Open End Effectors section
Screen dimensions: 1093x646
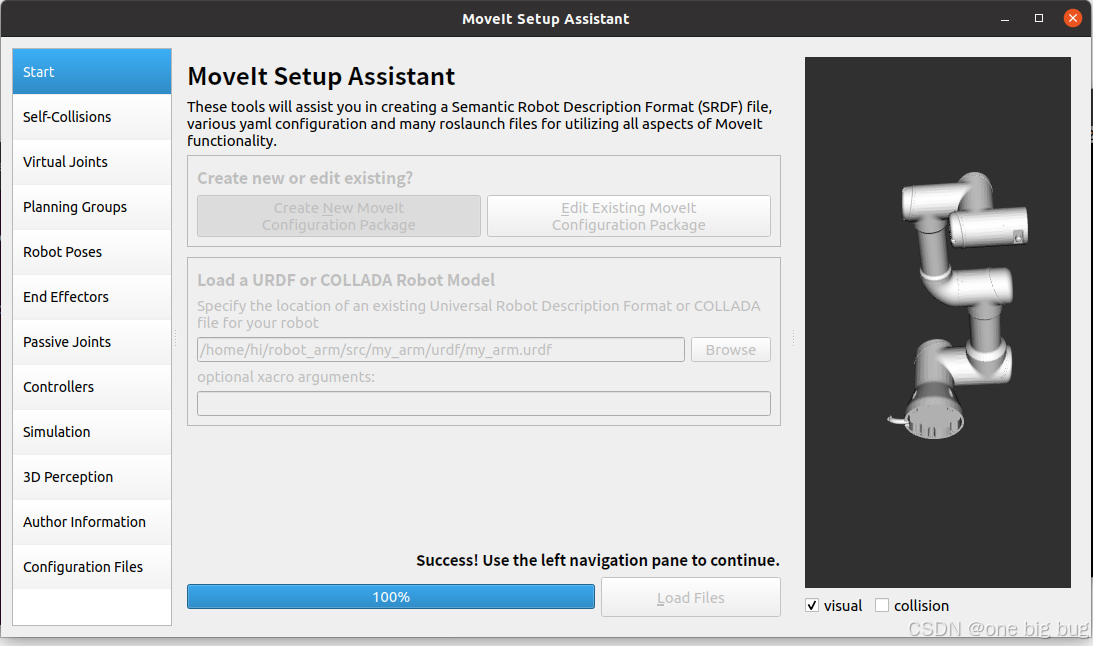tap(92, 297)
